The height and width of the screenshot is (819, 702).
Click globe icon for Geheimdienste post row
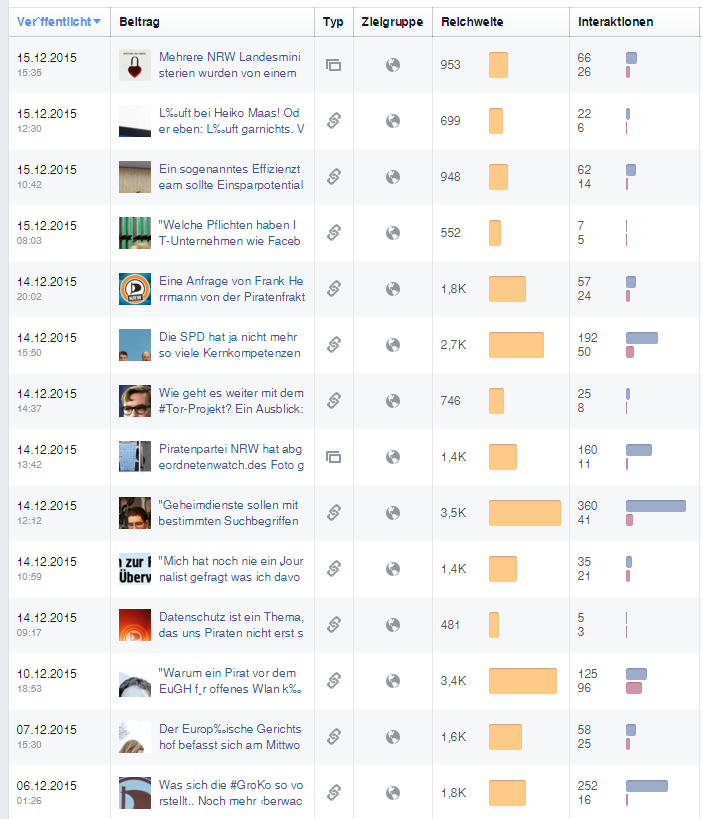coord(393,513)
